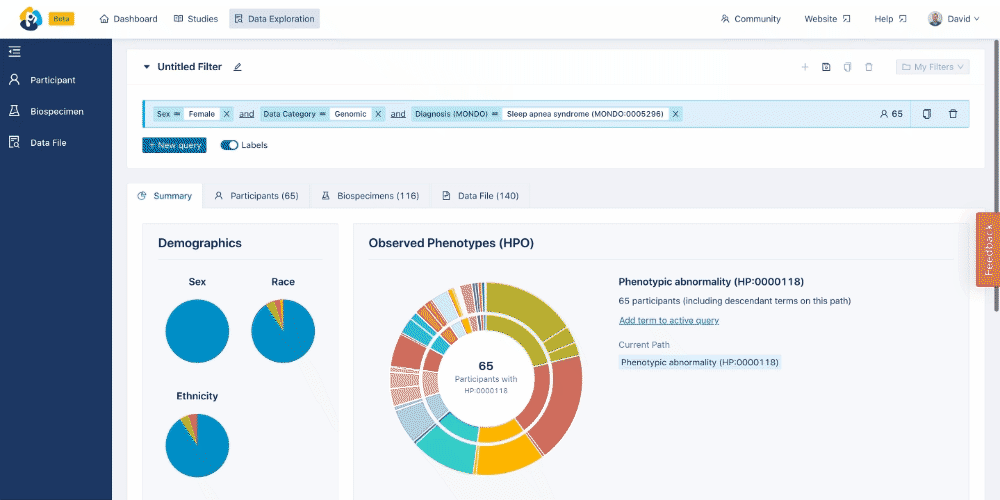Image resolution: width=1000 pixels, height=500 pixels.
Task: Delete the query row trash icon
Action: (x=953, y=114)
